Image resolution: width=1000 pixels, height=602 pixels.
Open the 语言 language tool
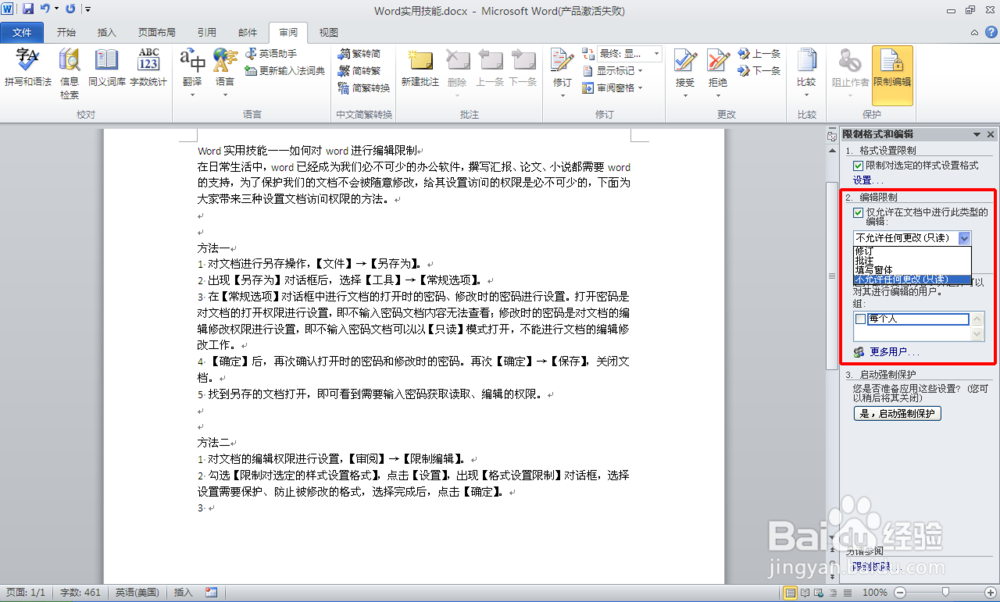224,72
